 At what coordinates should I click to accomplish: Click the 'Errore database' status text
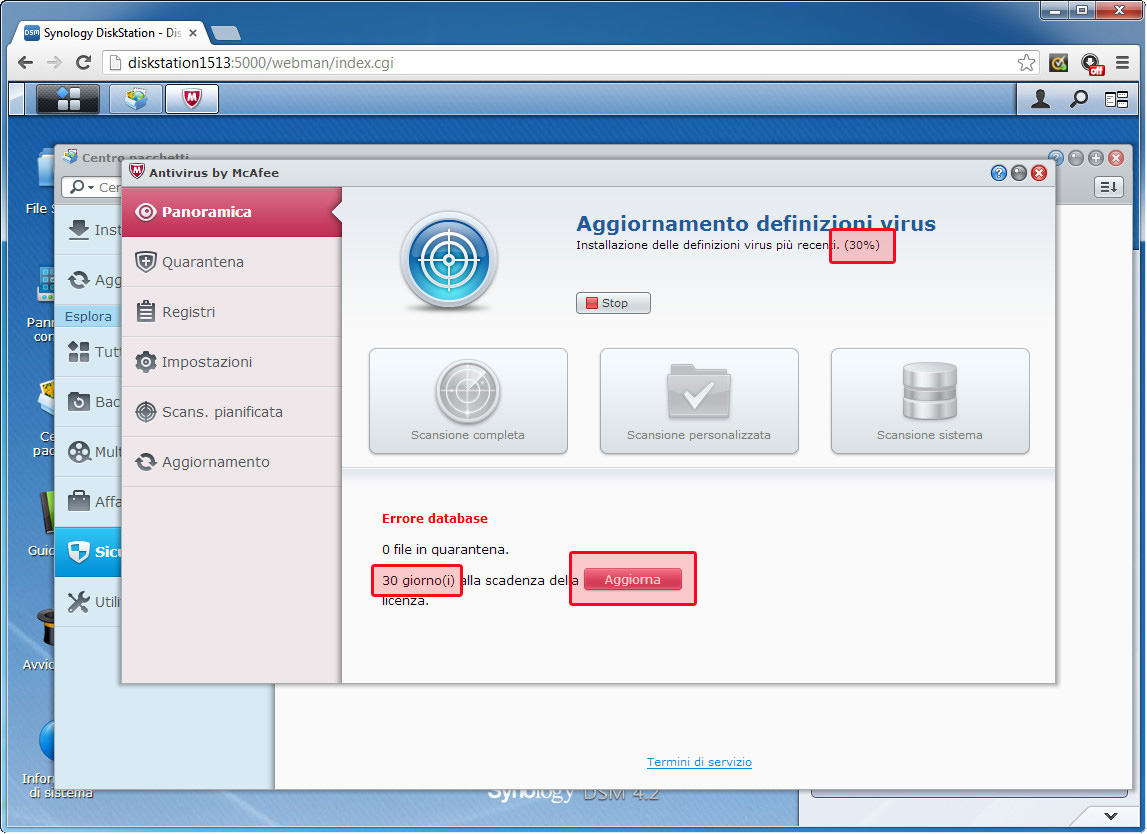(435, 519)
